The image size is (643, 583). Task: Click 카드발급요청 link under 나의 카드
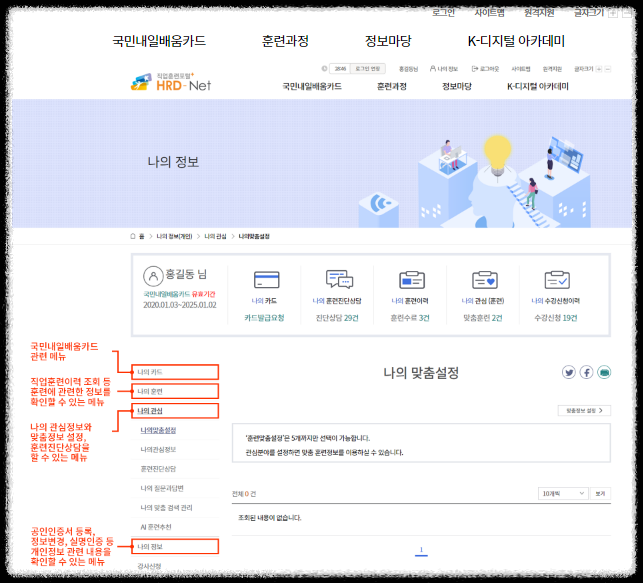click(x=264, y=318)
